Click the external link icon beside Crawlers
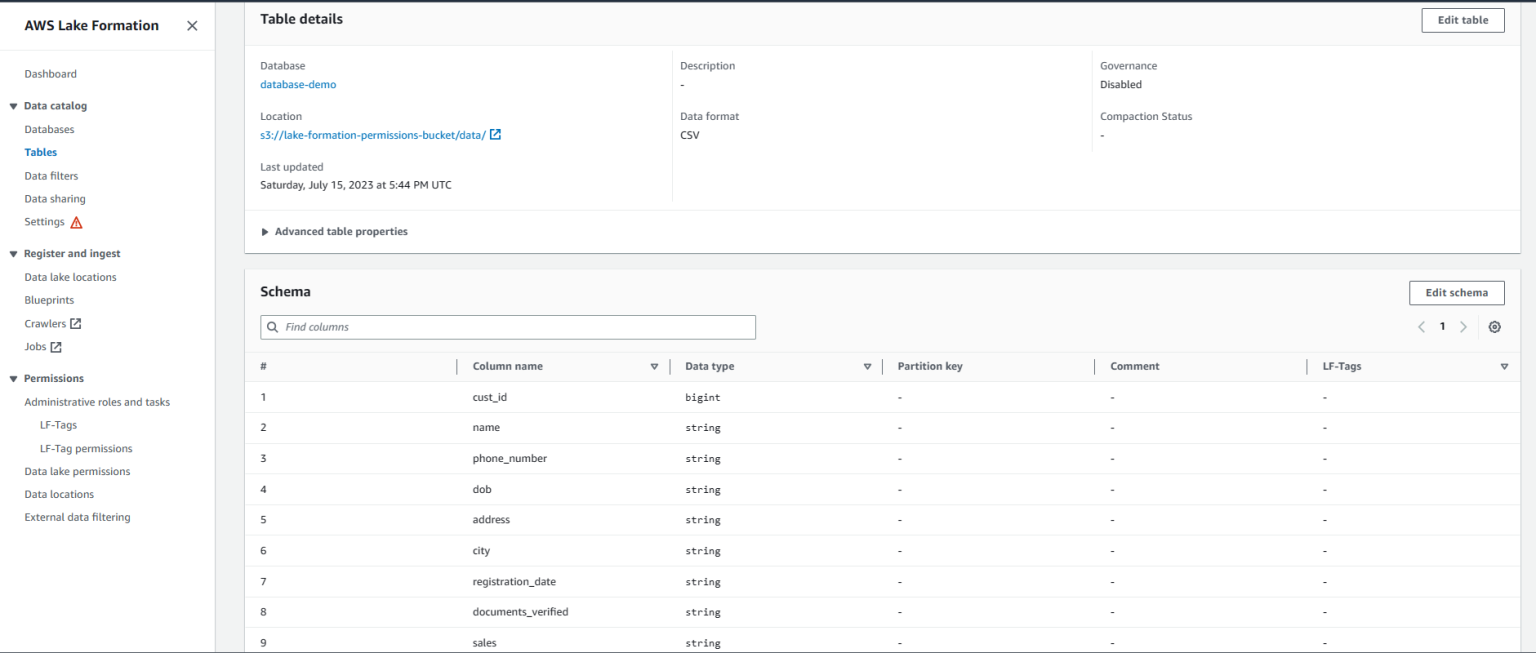 [x=76, y=323]
